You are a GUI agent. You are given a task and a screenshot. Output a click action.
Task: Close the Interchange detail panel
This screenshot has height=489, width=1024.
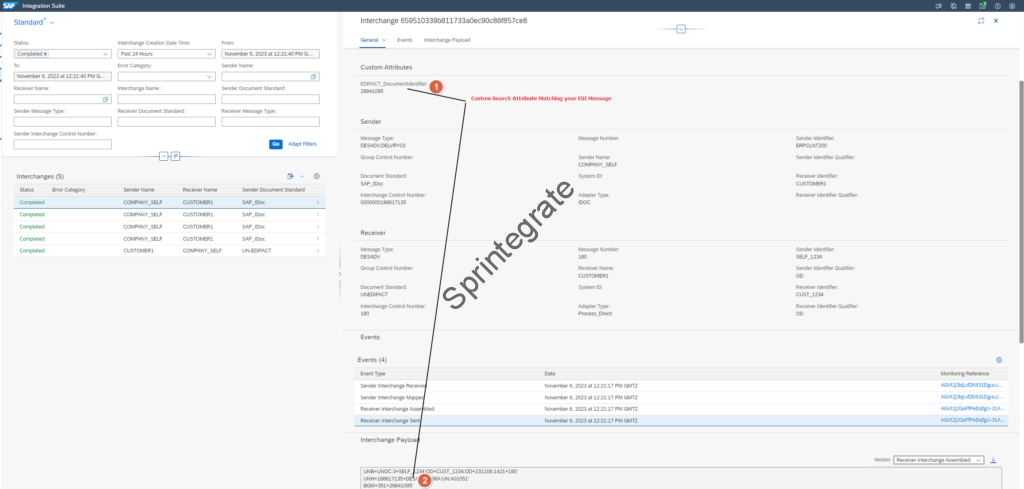click(x=996, y=20)
